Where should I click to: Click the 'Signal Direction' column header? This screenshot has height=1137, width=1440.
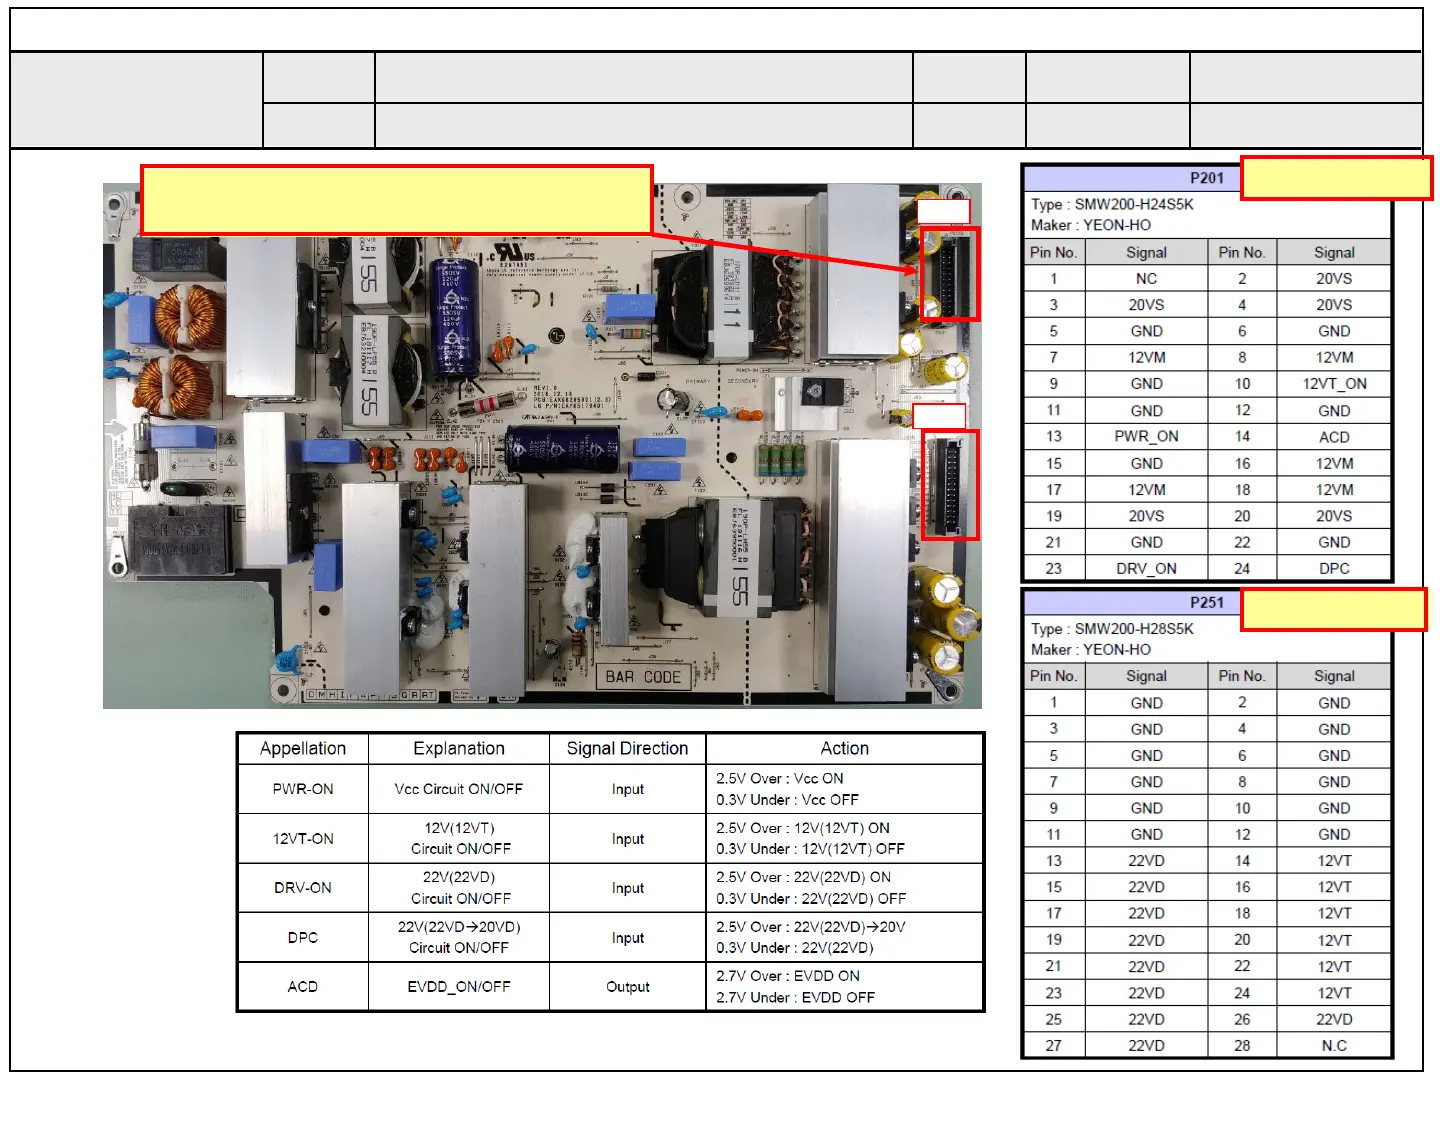627,749
